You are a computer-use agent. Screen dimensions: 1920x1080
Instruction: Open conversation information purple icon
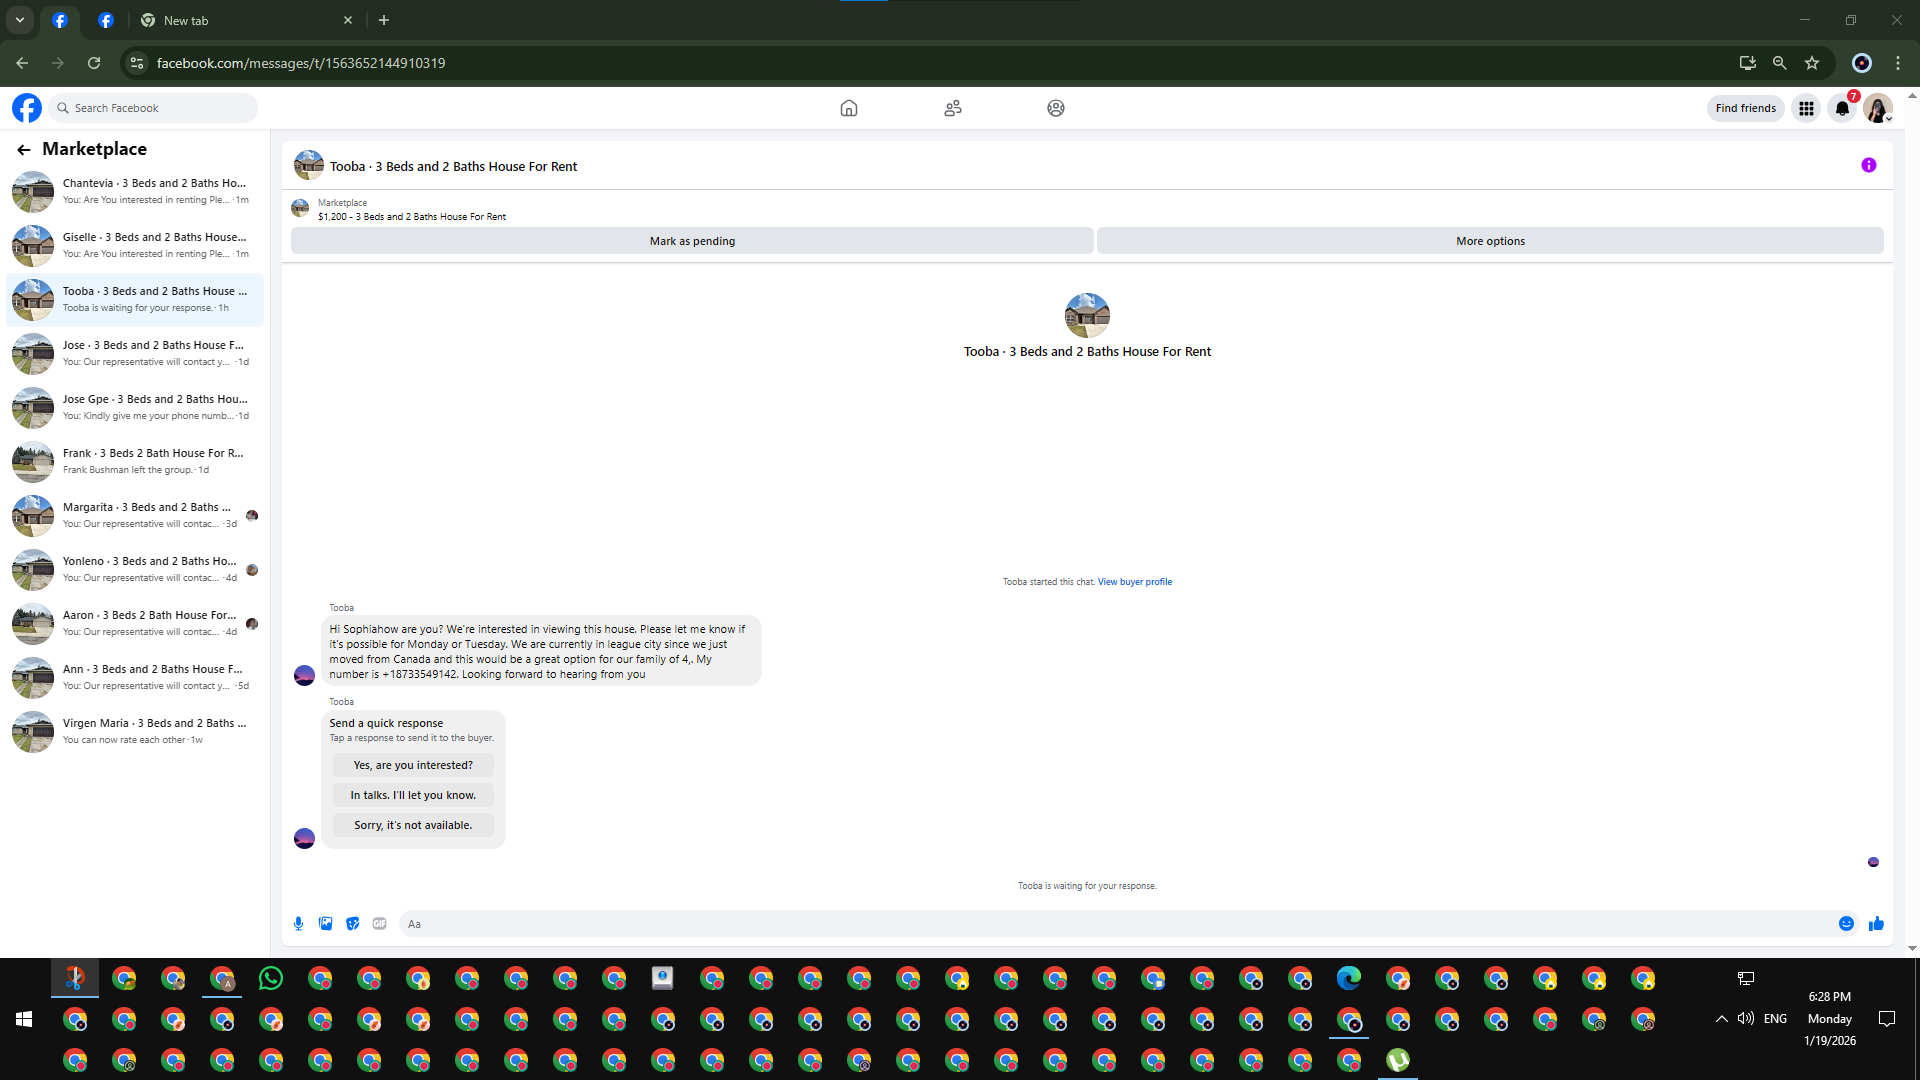(x=1868, y=166)
